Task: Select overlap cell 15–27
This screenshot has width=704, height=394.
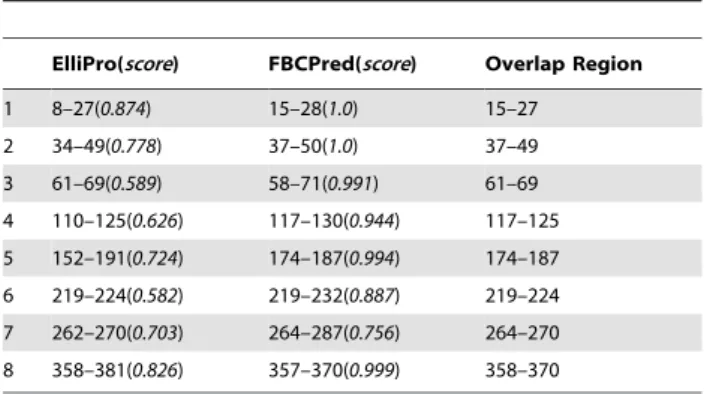Action: (x=511, y=109)
